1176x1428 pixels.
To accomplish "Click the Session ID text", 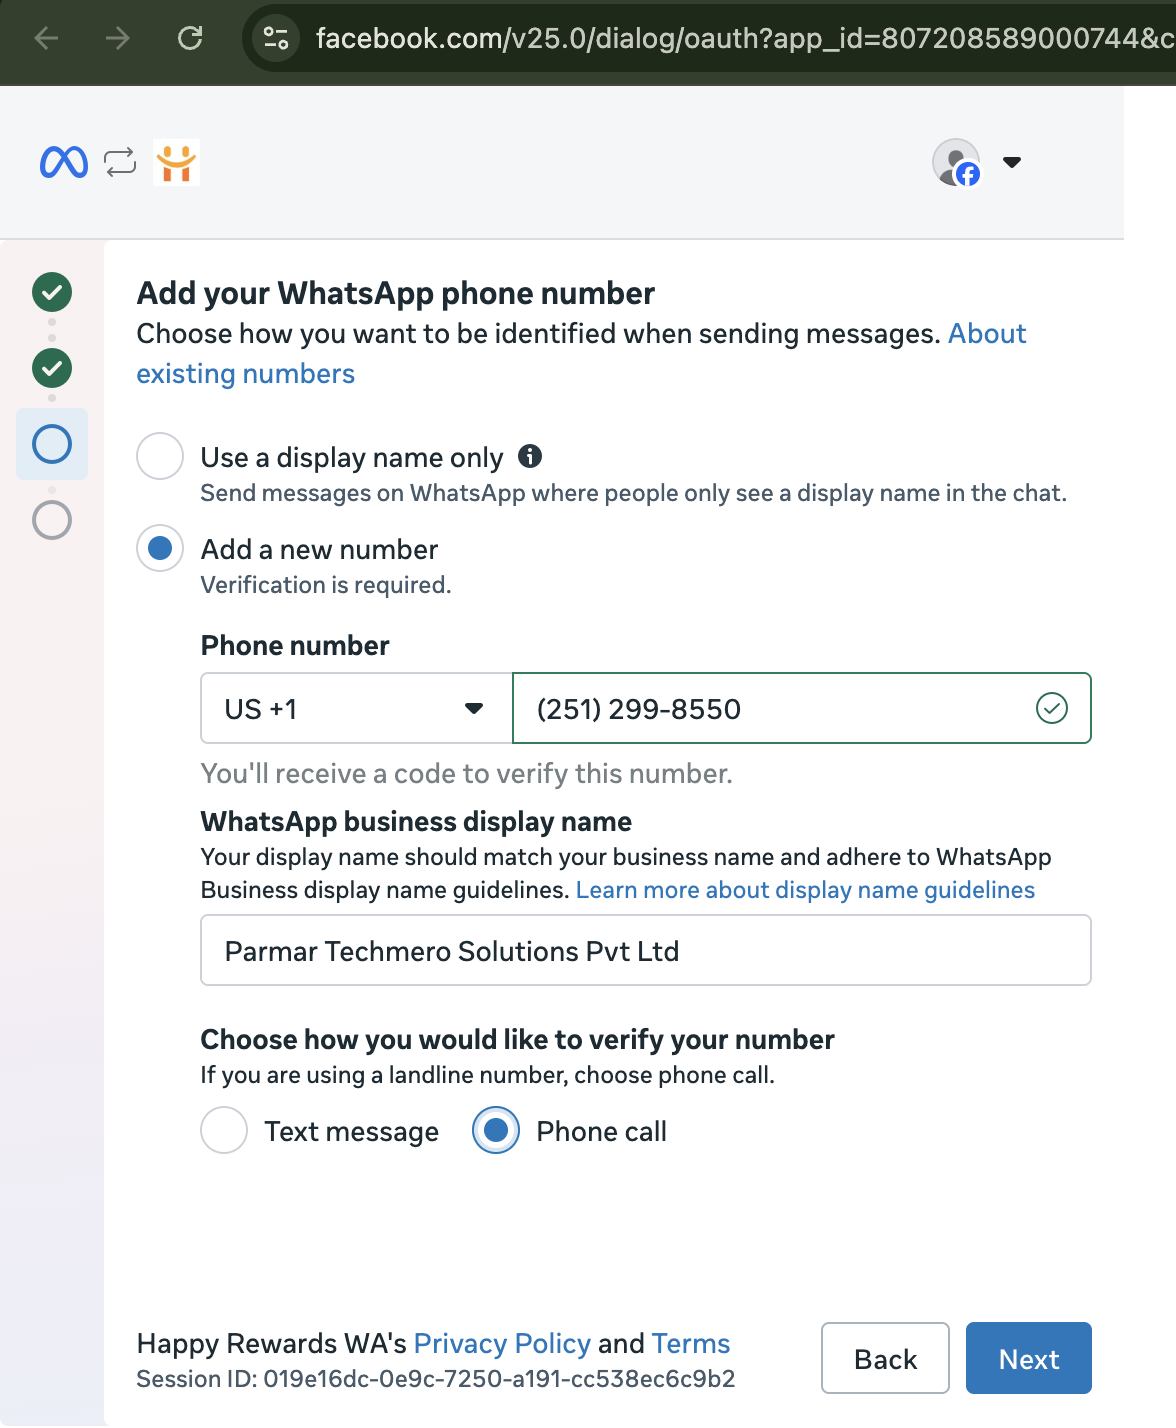I will tap(436, 1379).
